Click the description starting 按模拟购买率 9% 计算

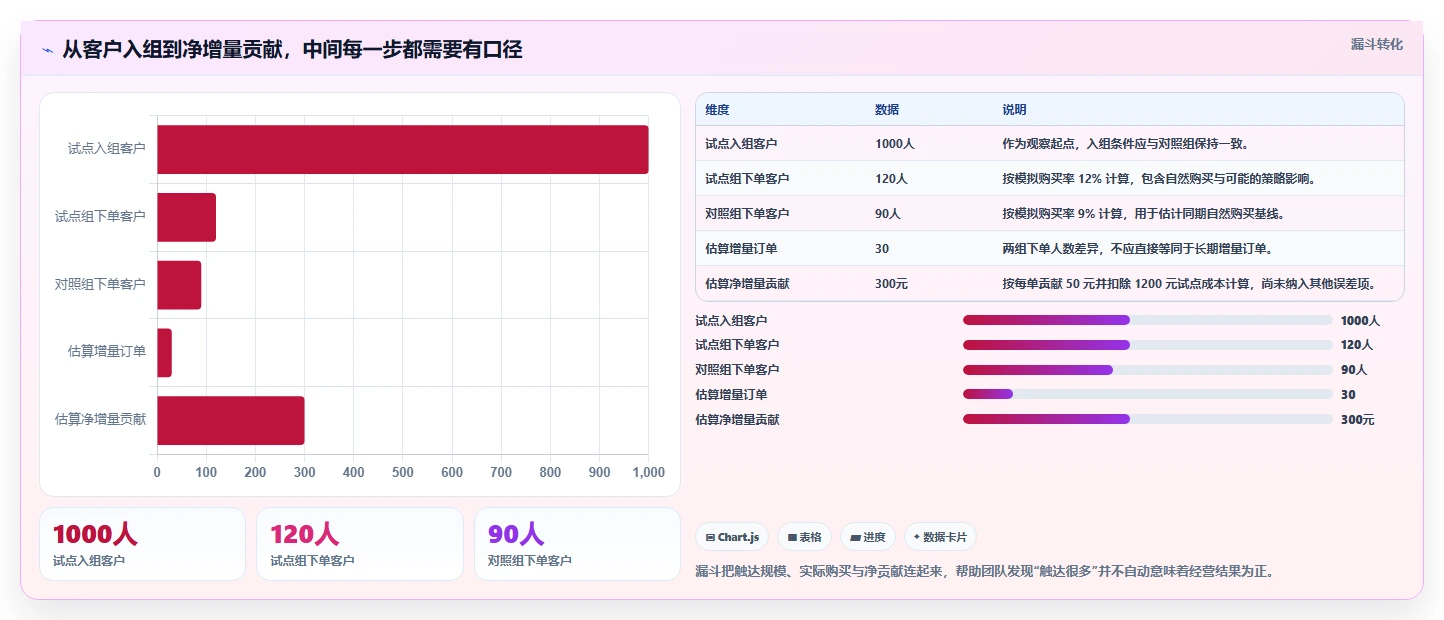pos(1143,214)
